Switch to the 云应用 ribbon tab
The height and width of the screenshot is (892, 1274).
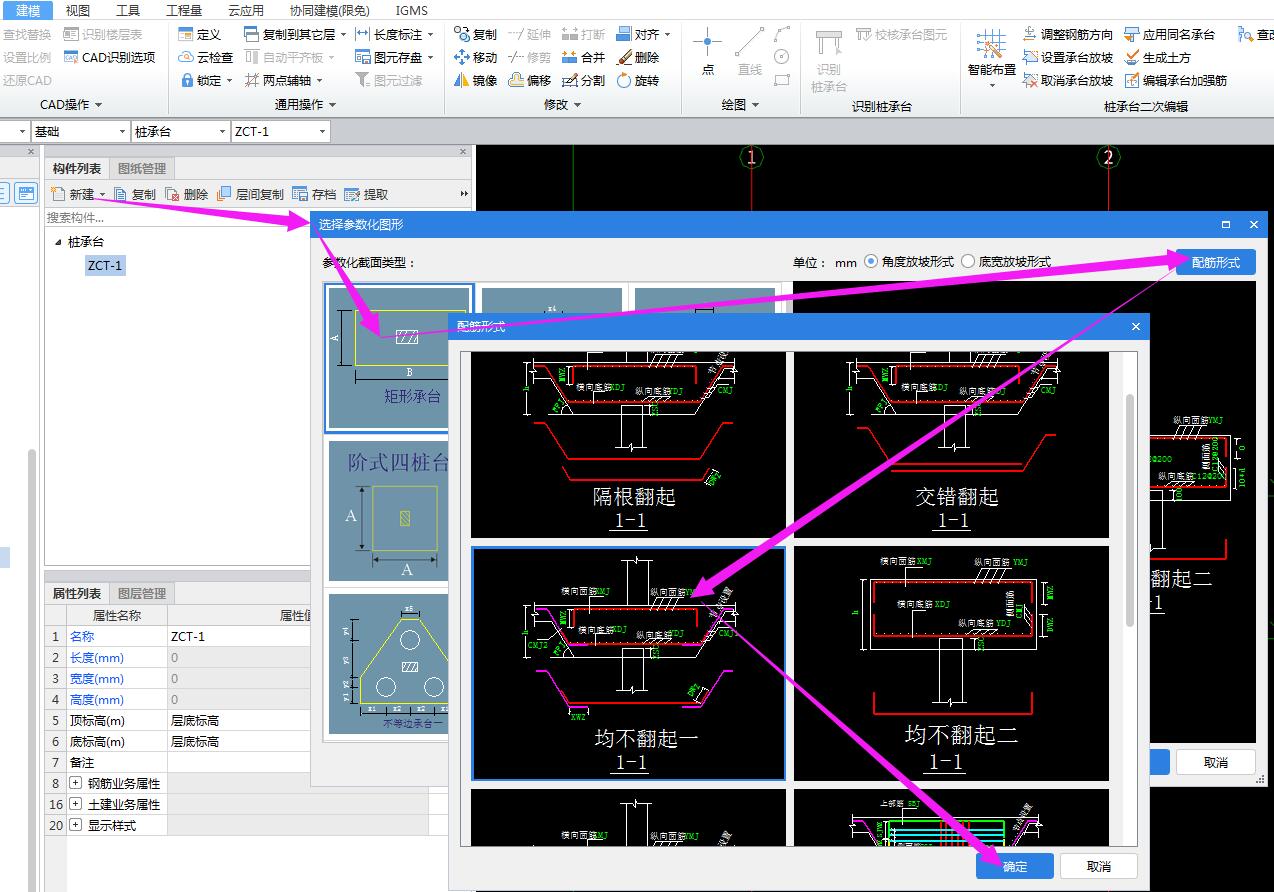tap(245, 10)
